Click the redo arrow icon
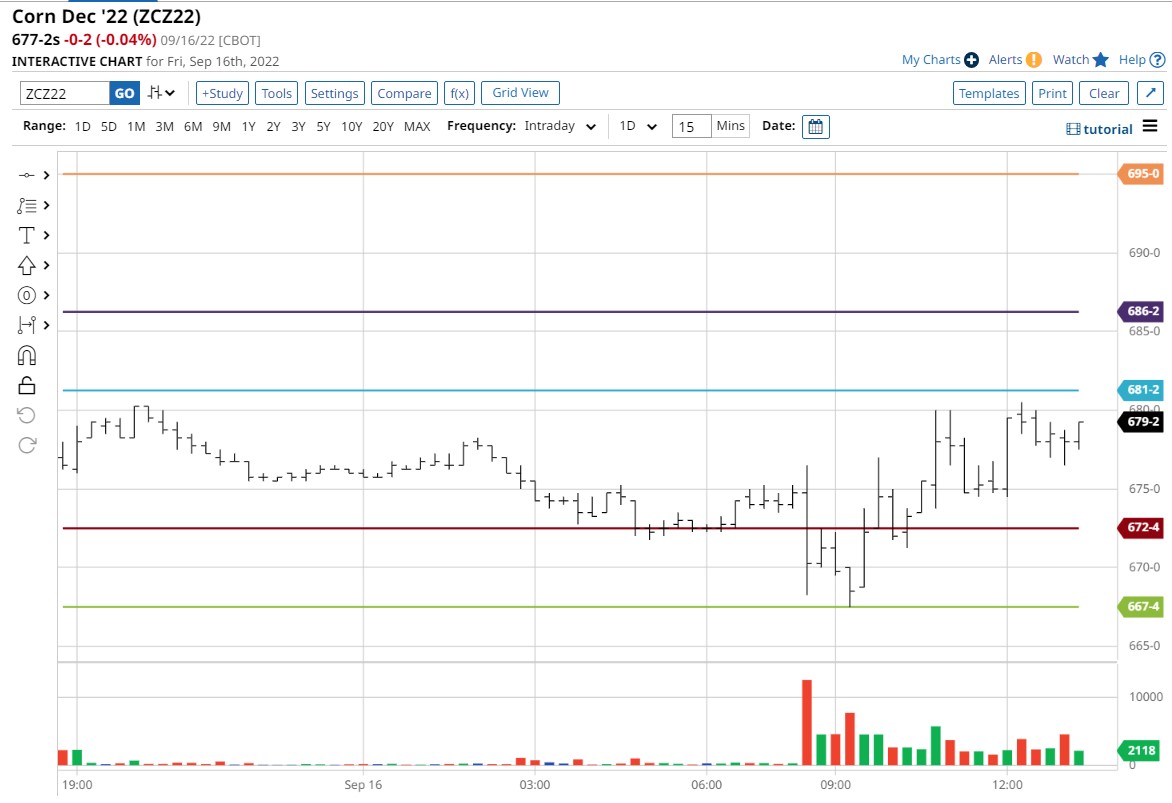The image size is (1172, 803). pyautogui.click(x=27, y=446)
